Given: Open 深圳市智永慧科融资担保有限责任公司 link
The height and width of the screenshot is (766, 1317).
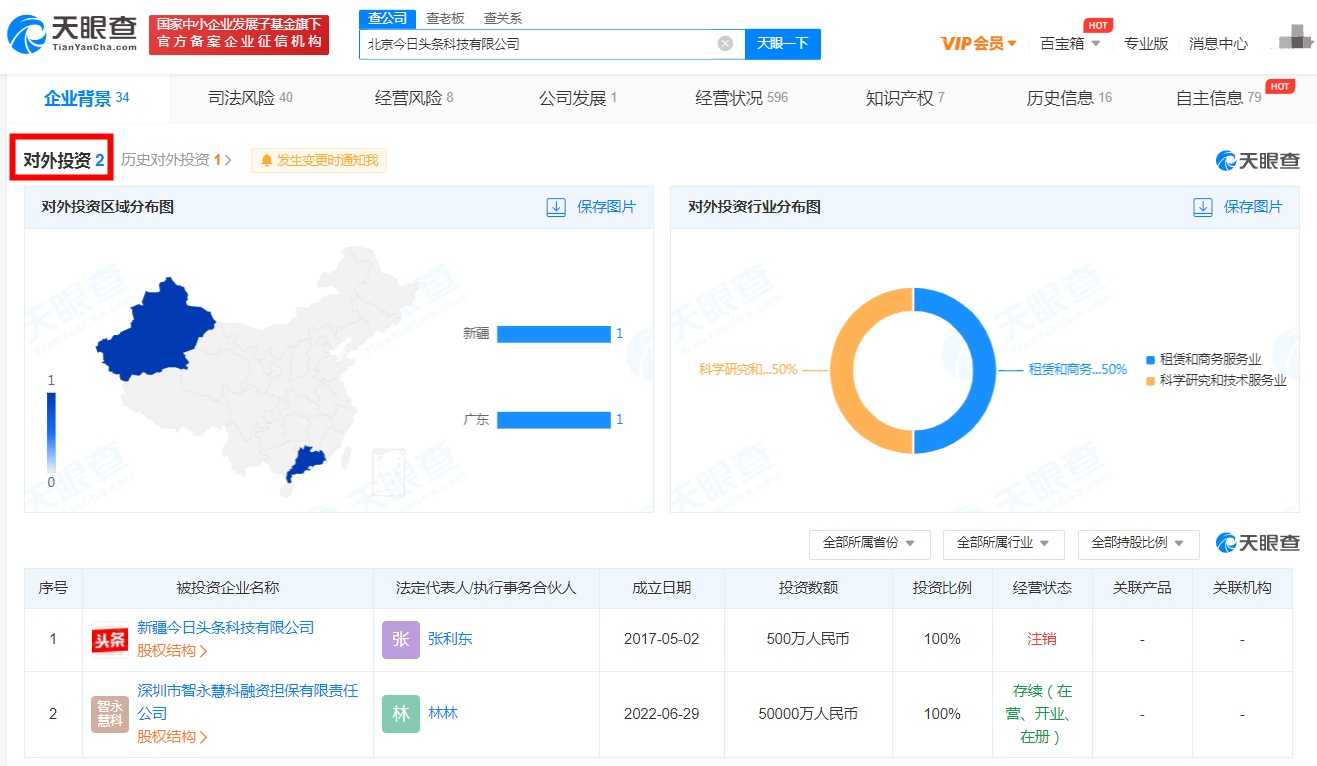Looking at the screenshot, I should coord(247,702).
